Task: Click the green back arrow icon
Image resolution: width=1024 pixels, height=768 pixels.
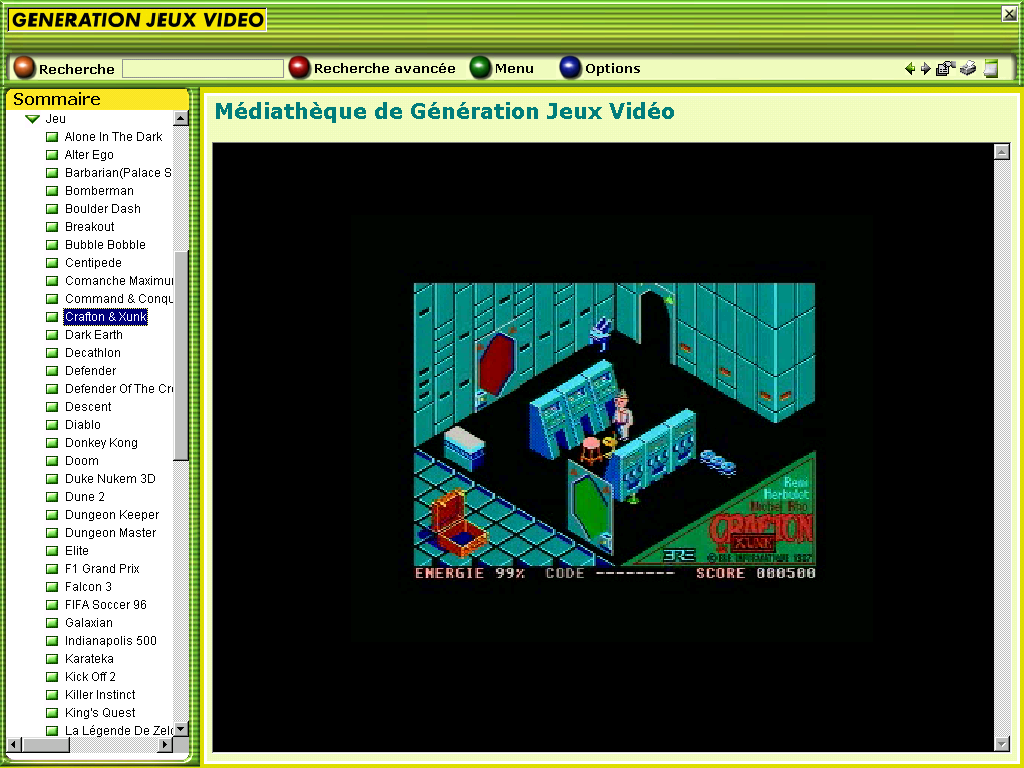Action: pos(909,69)
